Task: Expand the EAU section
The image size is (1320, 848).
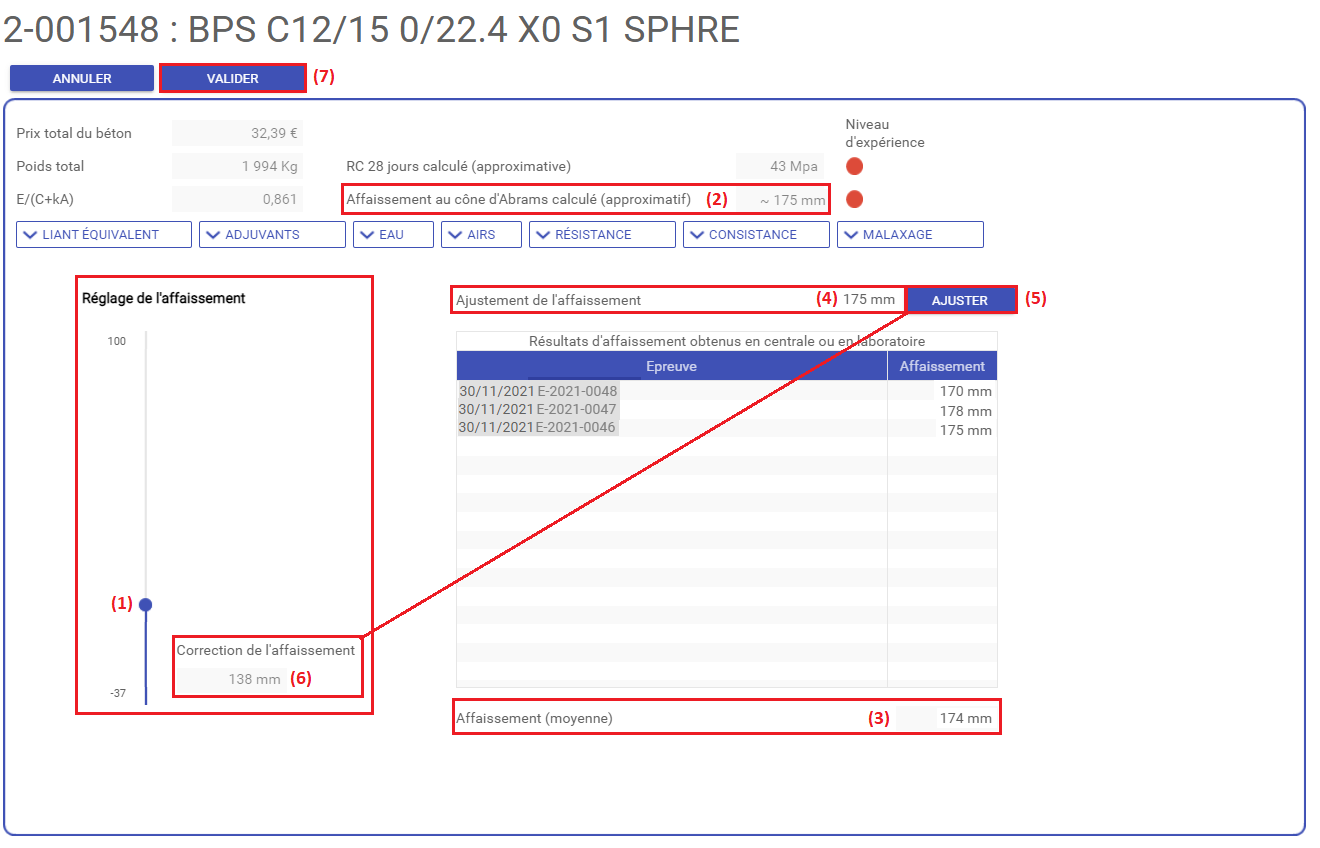Action: pyautogui.click(x=393, y=234)
